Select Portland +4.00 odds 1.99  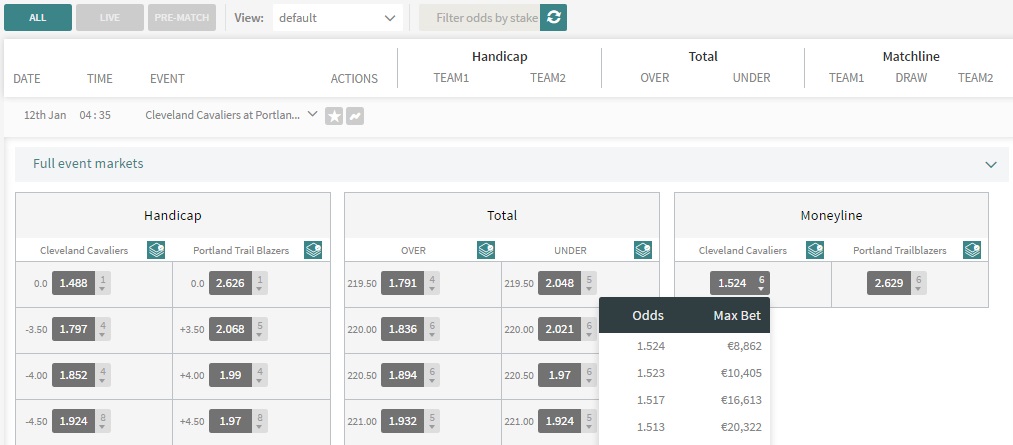pos(231,375)
